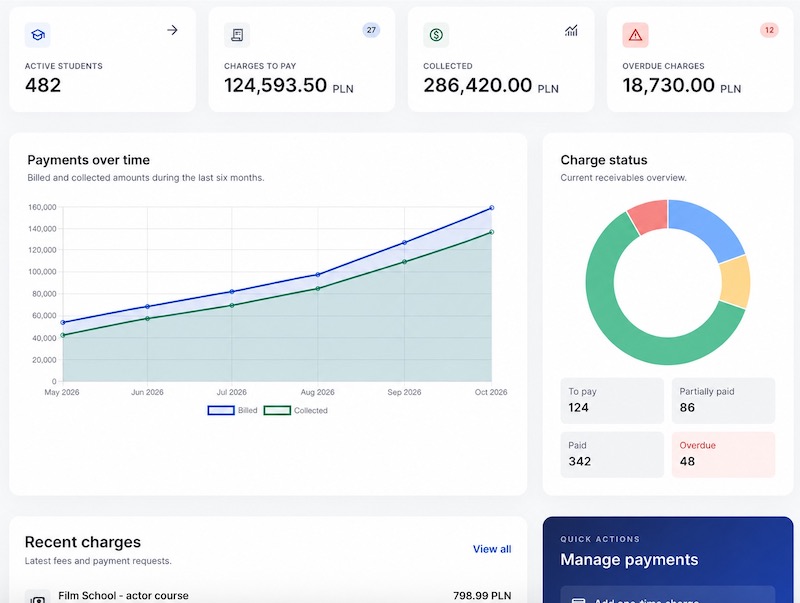Click the '18,730.00' overdue charges amount
800x603 pixels.
(x=668, y=85)
